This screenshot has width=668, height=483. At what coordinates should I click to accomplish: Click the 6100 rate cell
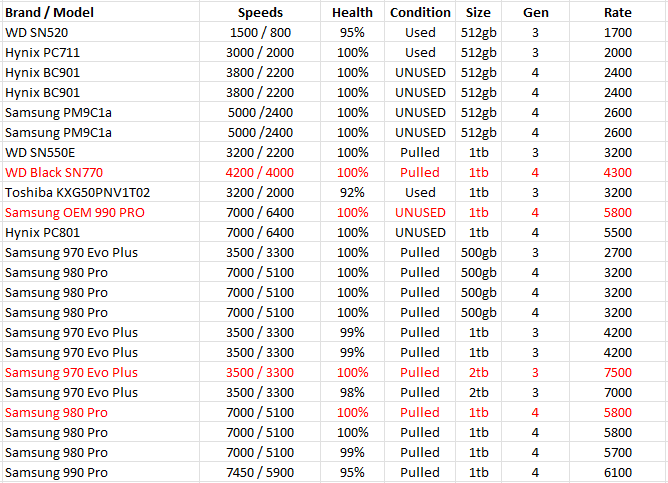pos(618,472)
